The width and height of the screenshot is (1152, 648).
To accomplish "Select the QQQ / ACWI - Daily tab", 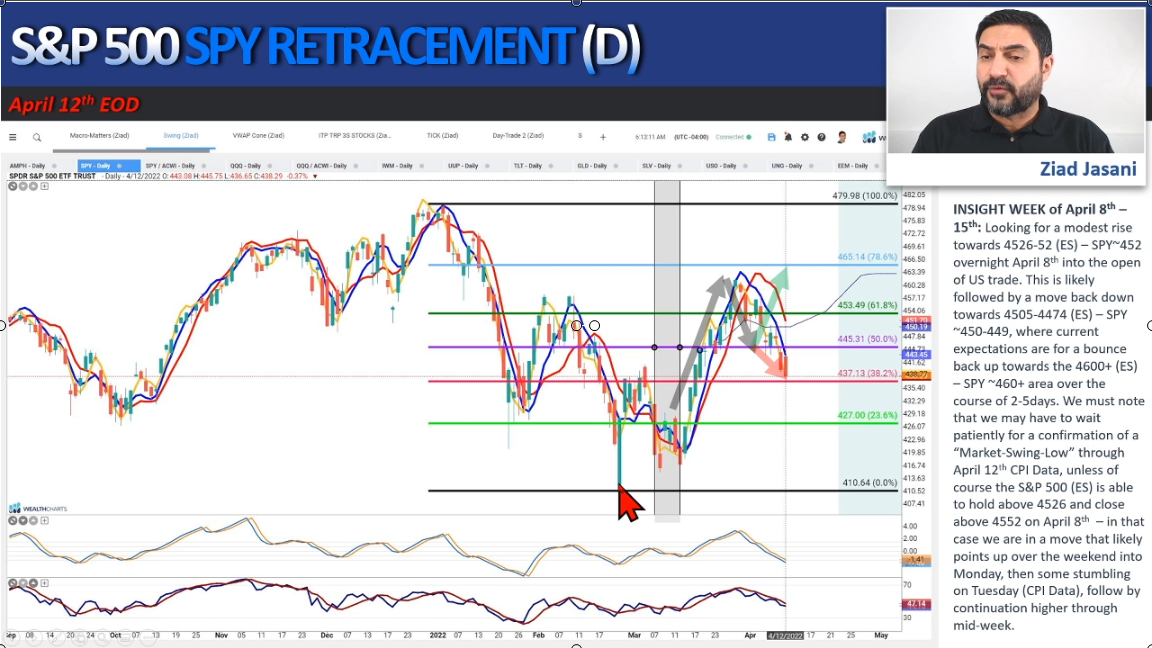I will [x=321, y=166].
